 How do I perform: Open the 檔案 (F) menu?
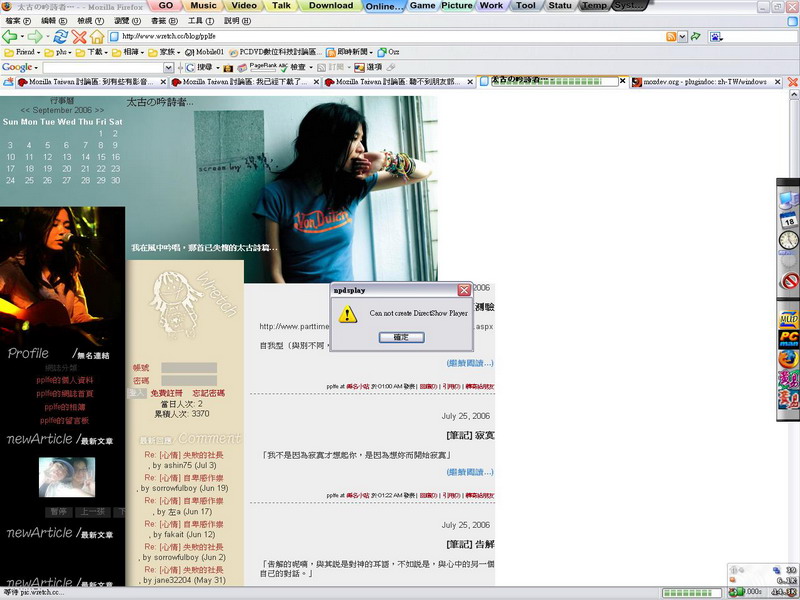[x=18, y=21]
